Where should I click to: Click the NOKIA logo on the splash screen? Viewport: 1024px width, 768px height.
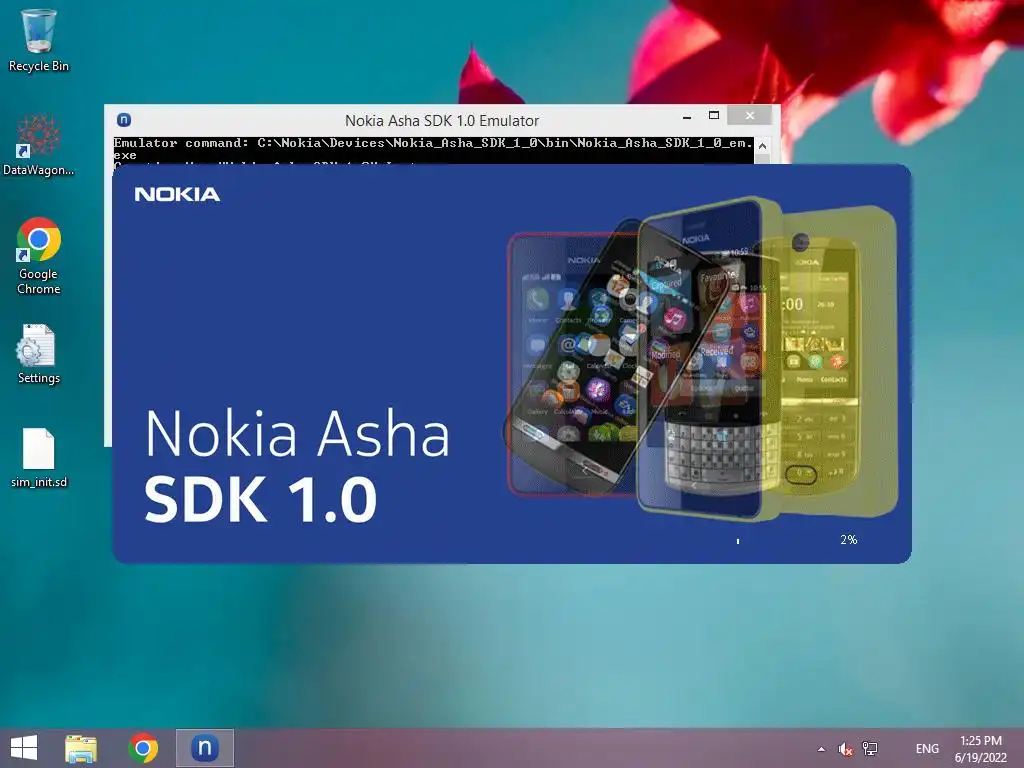177,194
